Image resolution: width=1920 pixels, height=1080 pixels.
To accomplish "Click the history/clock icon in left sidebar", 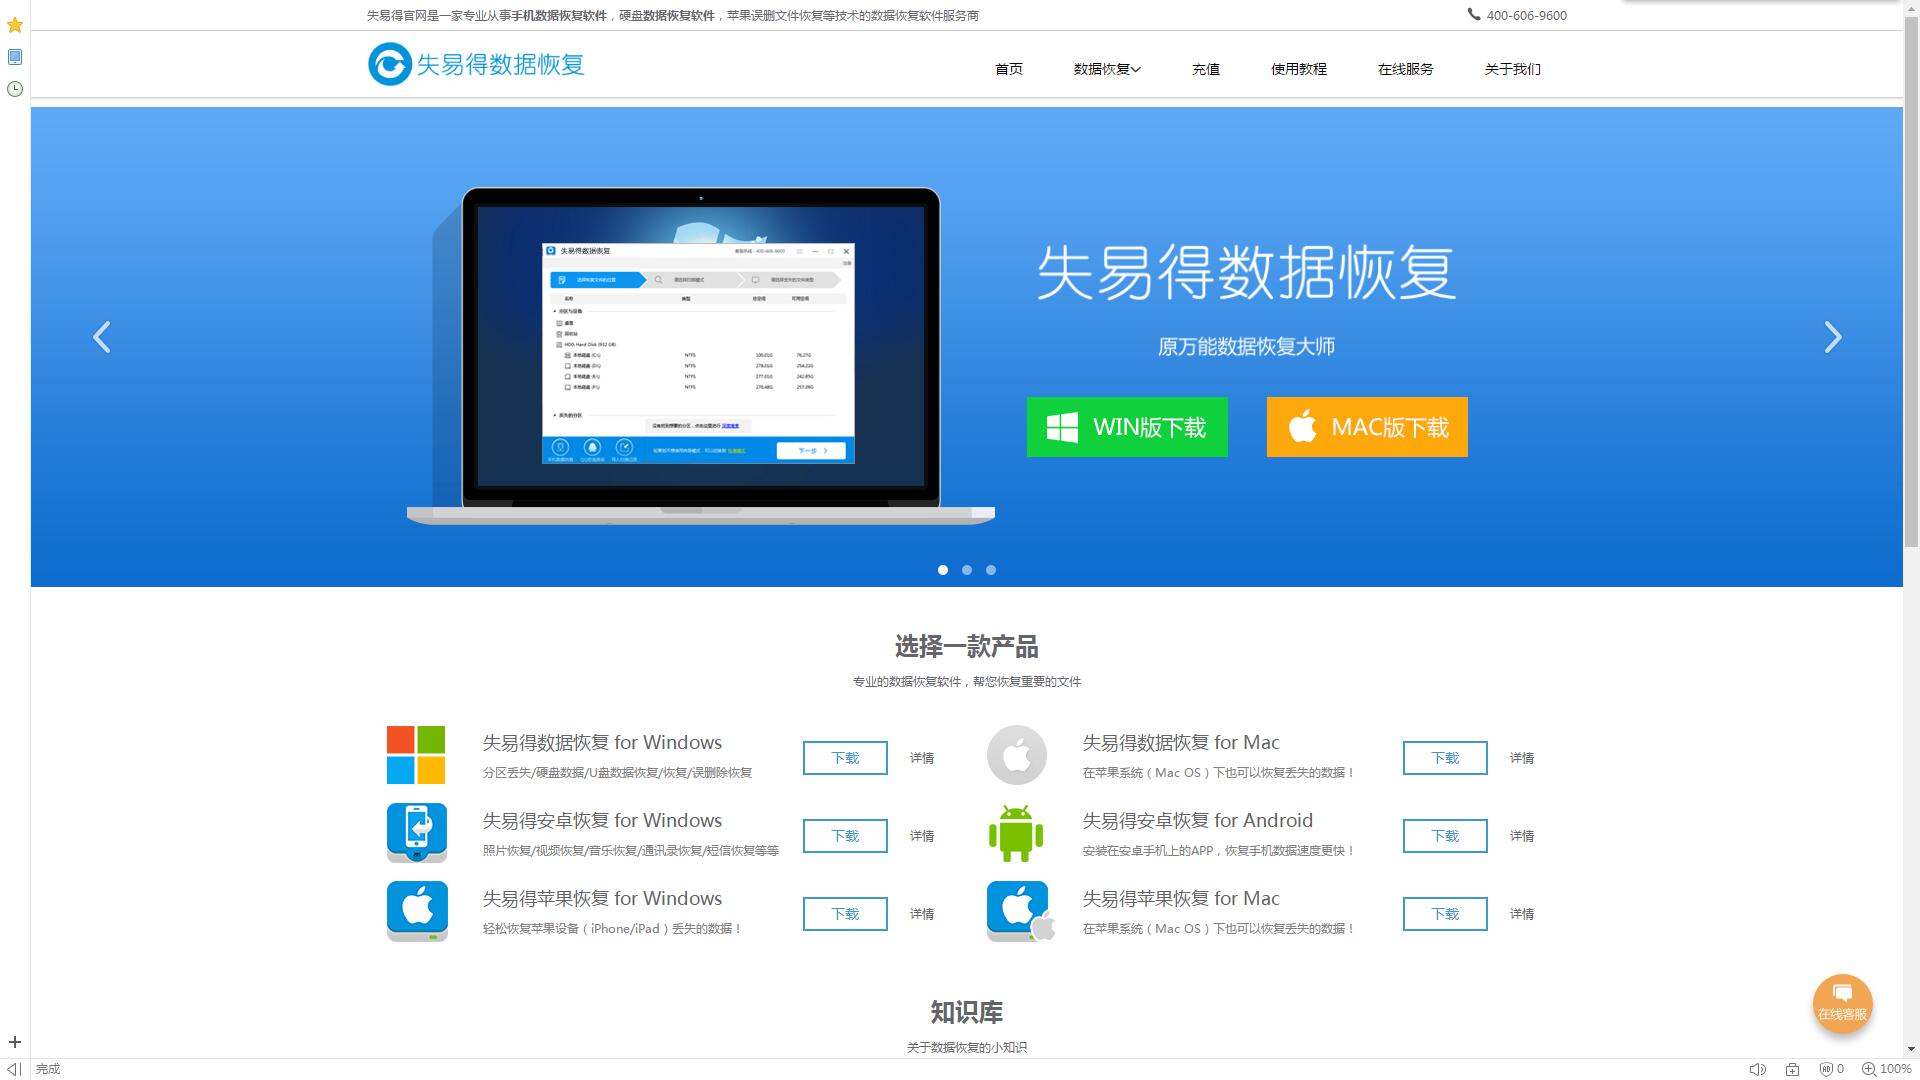I will [x=15, y=88].
